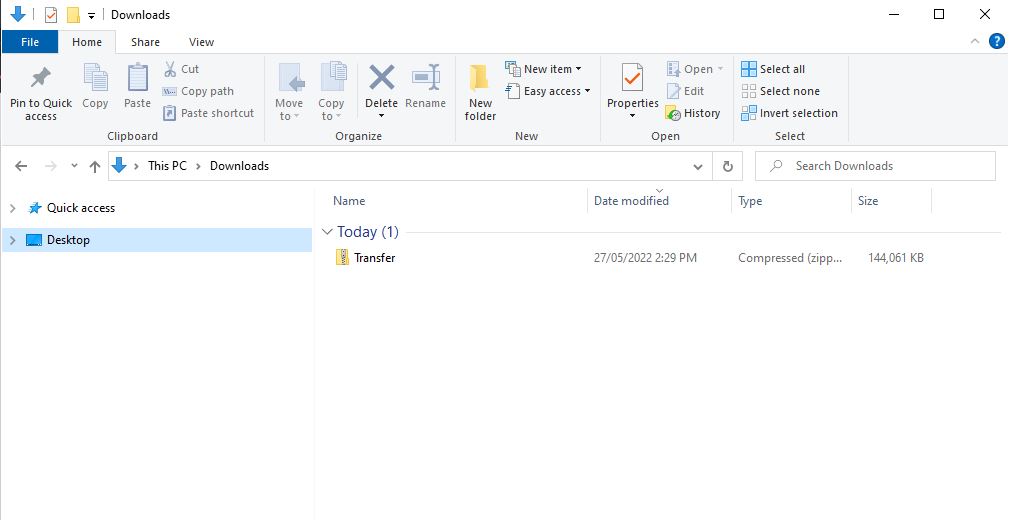The height and width of the screenshot is (520, 1009).
Task: Select Quick access in navigation pane
Action: coord(80,208)
